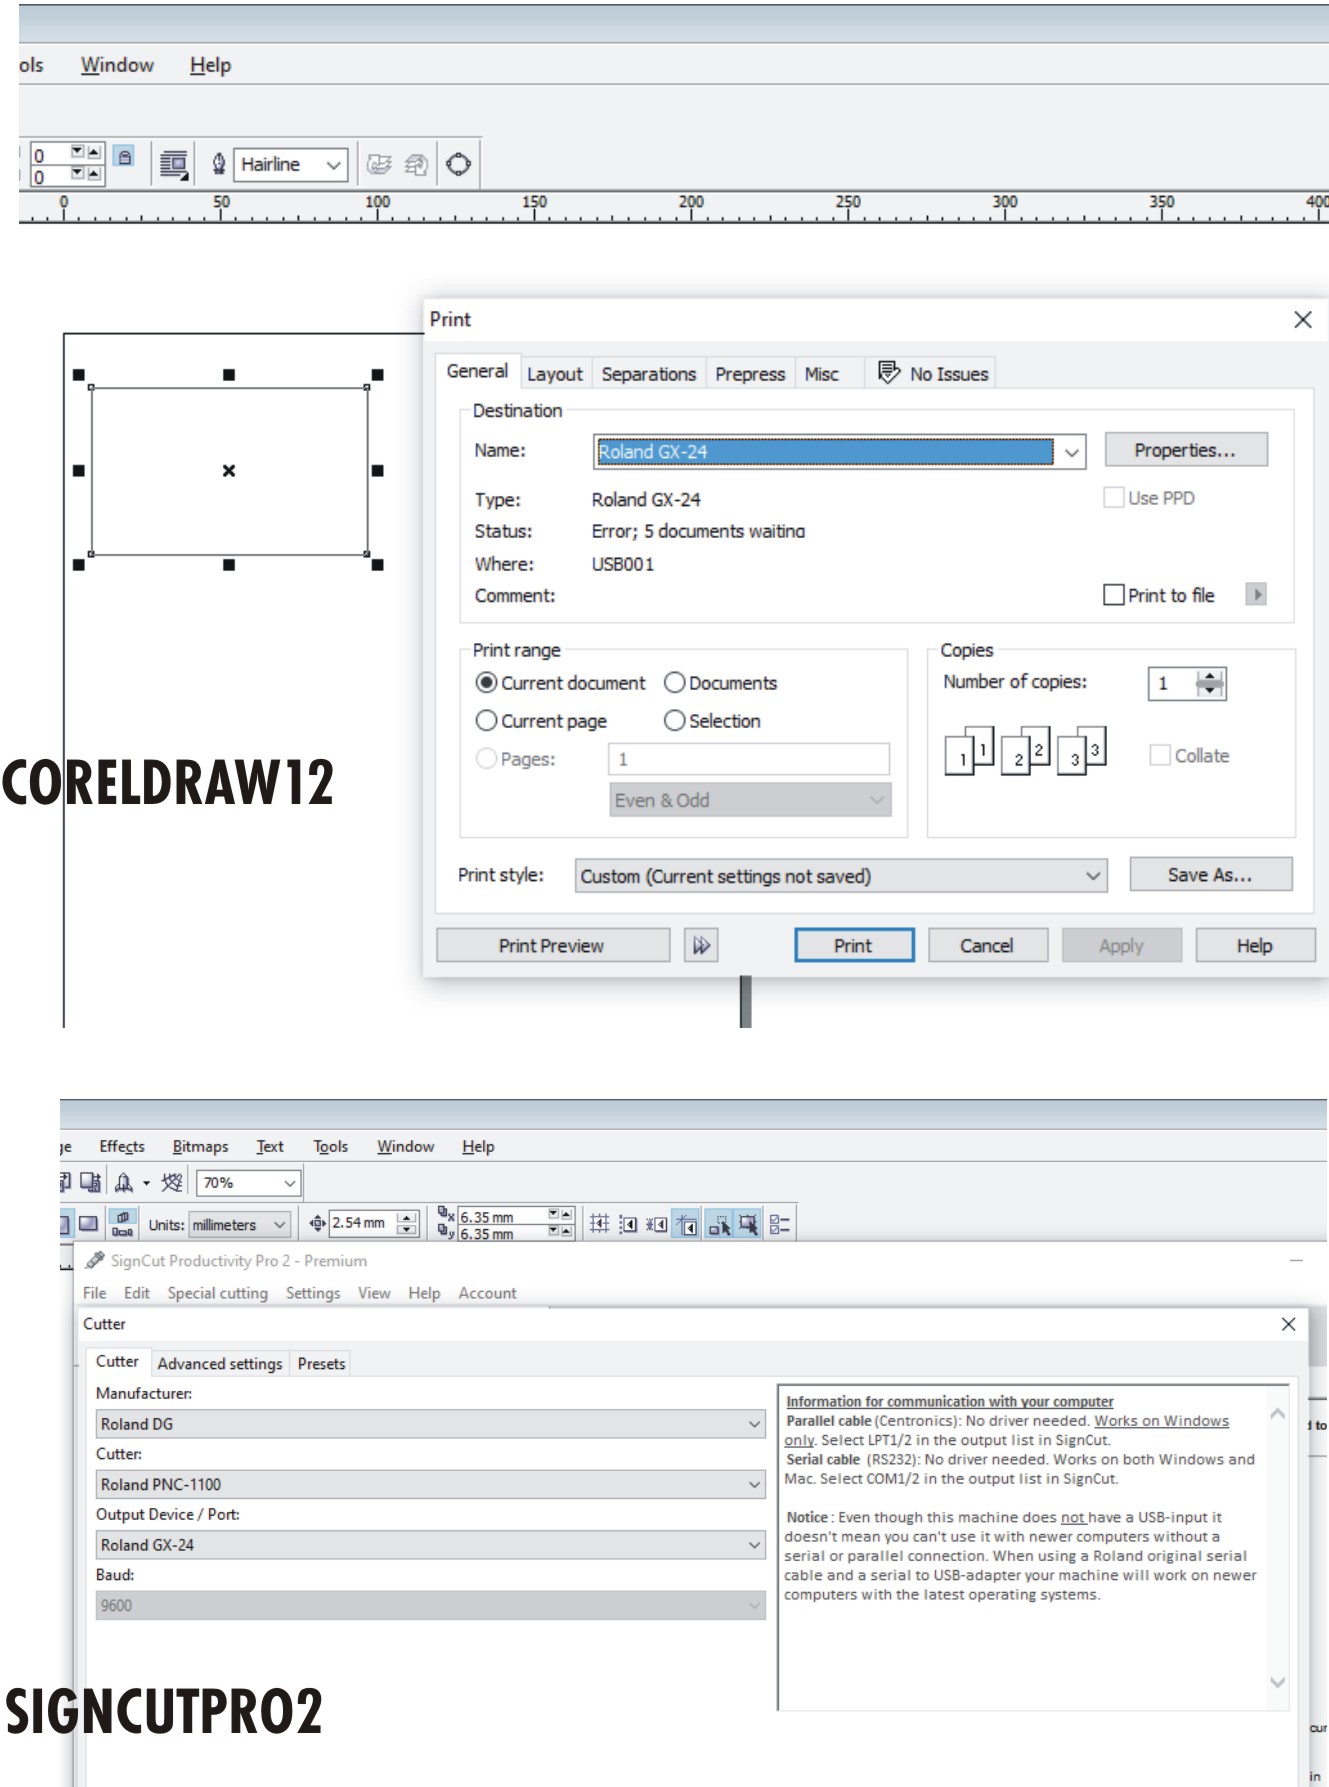This screenshot has height=1787, width=1329.
Task: Select Documents radio button
Action: pos(674,682)
